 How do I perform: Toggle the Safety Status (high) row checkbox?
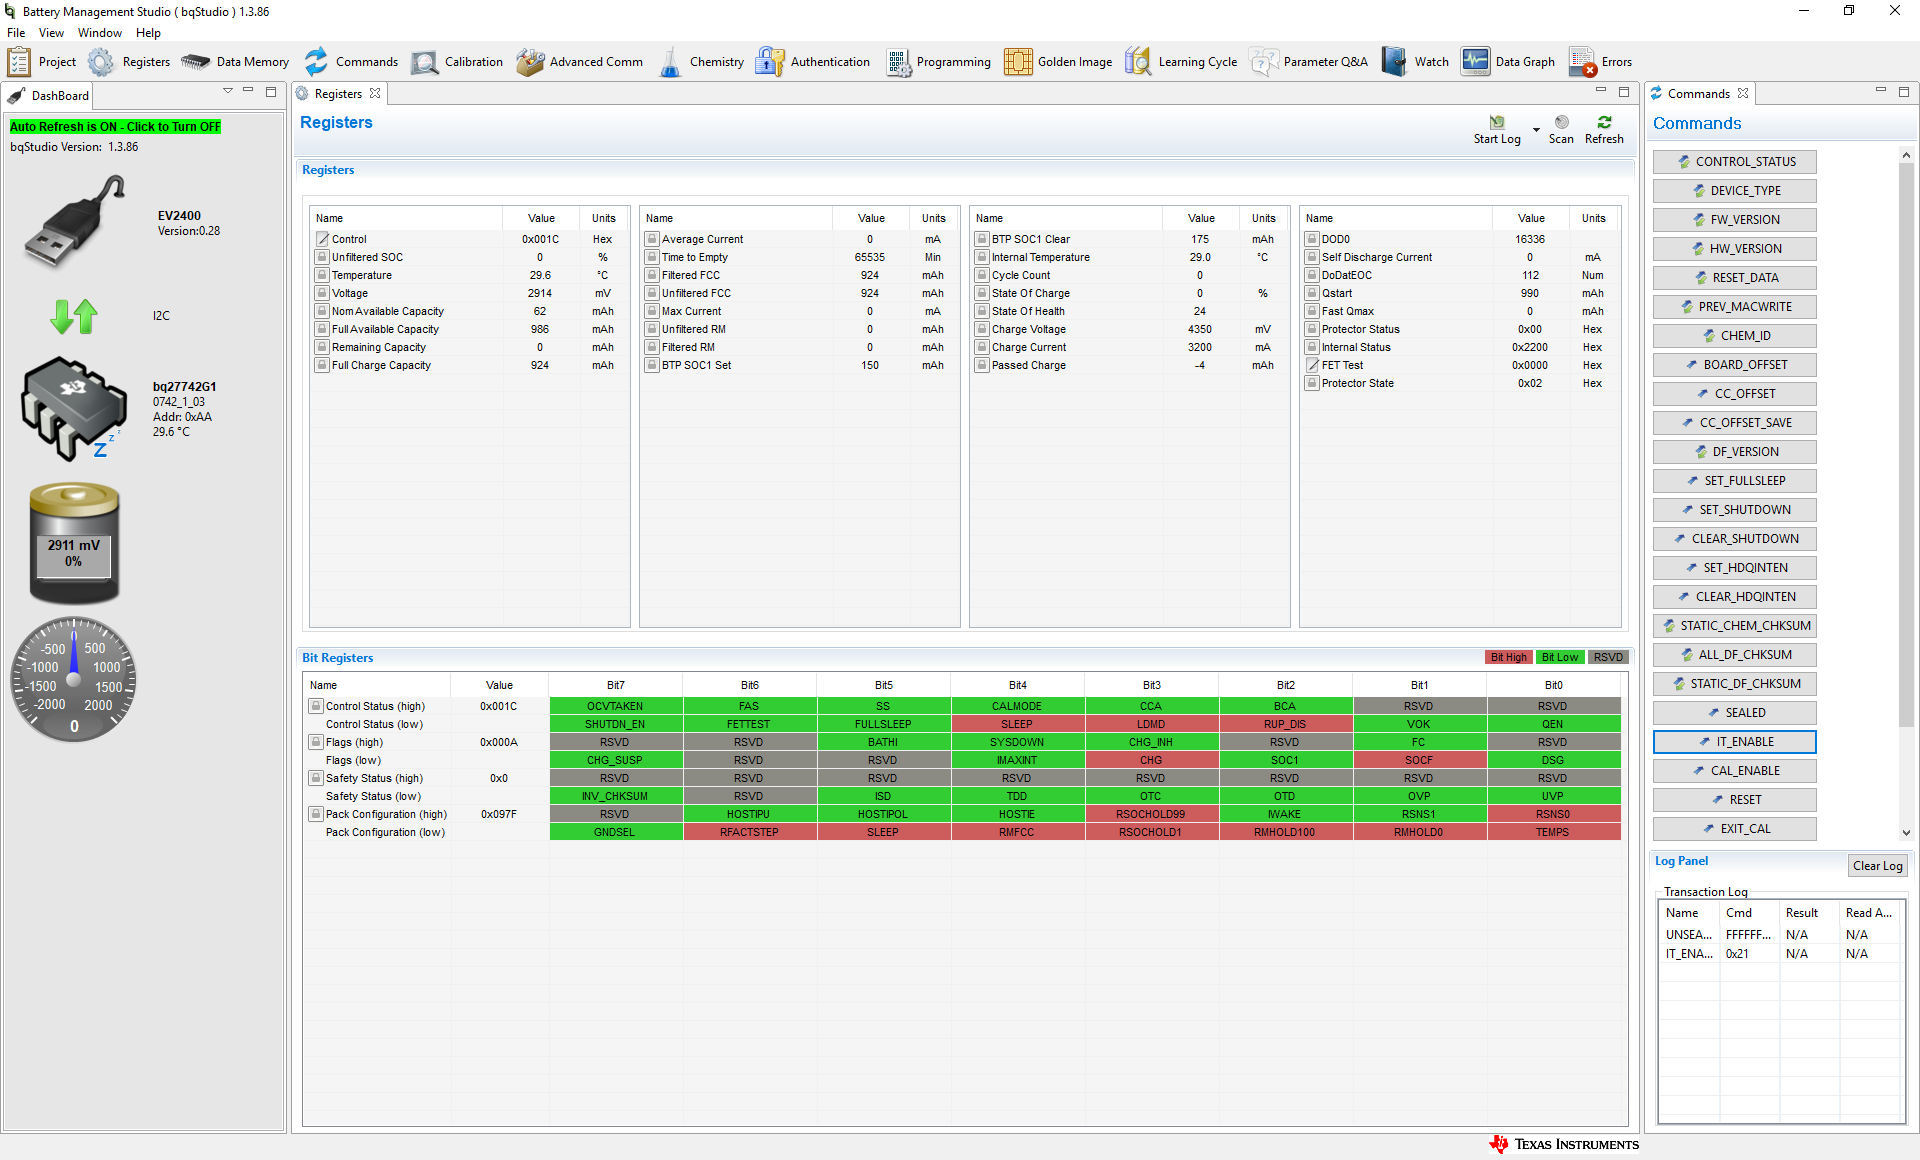pyautogui.click(x=316, y=778)
